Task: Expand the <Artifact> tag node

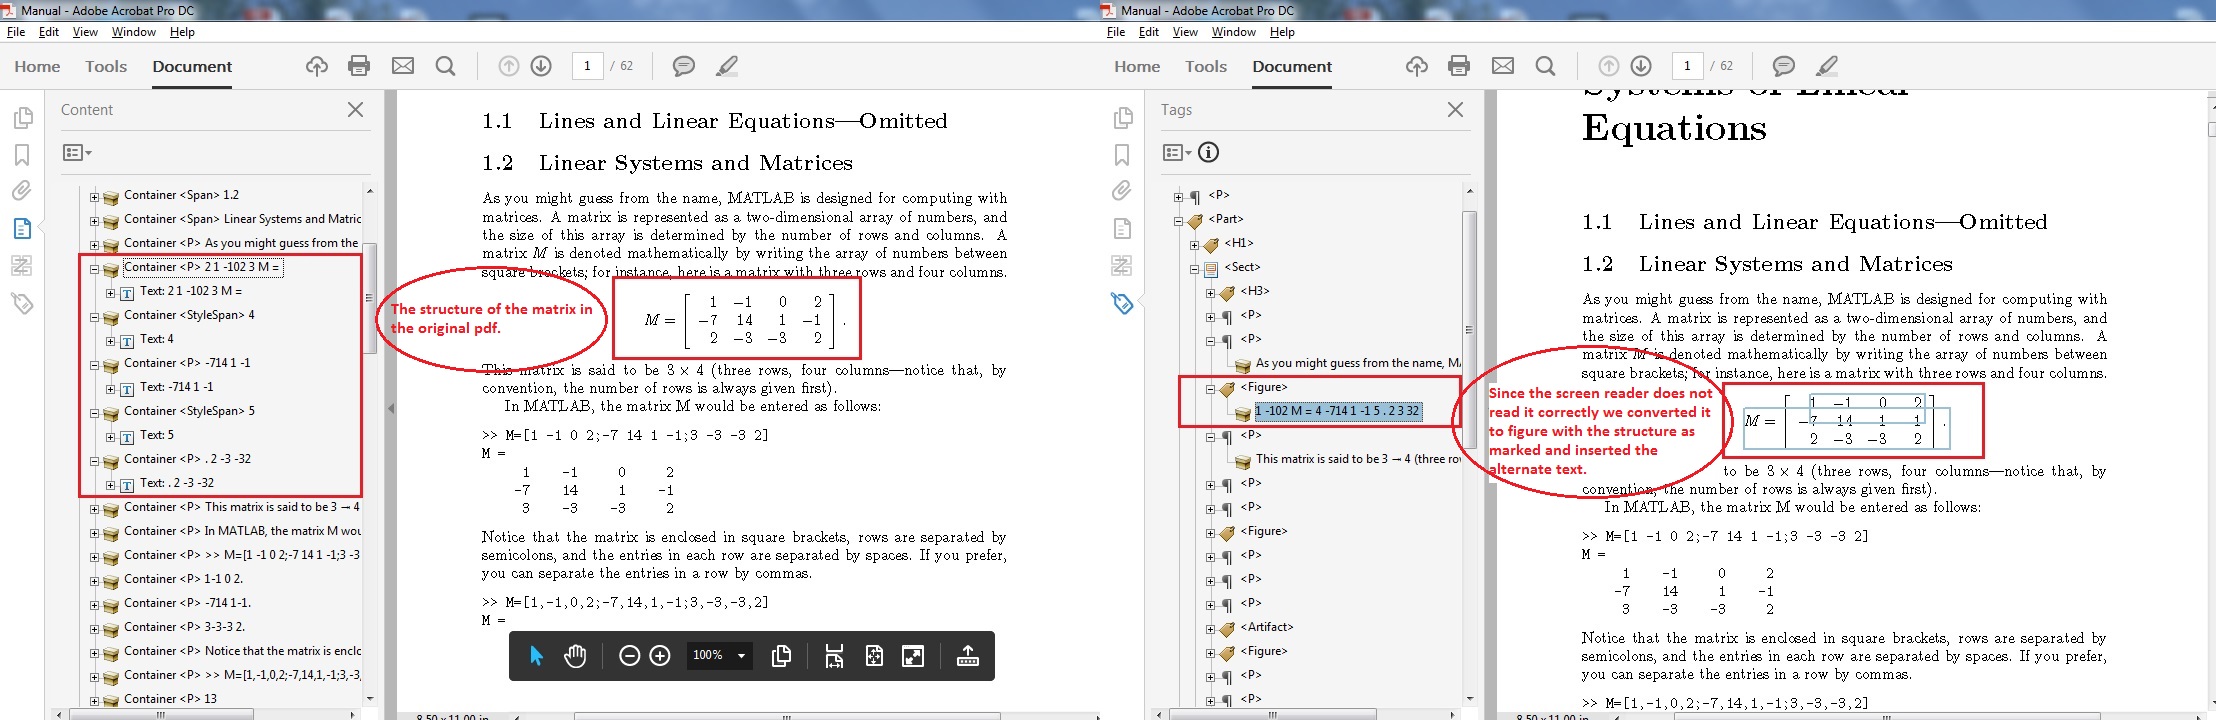Action: point(1210,628)
